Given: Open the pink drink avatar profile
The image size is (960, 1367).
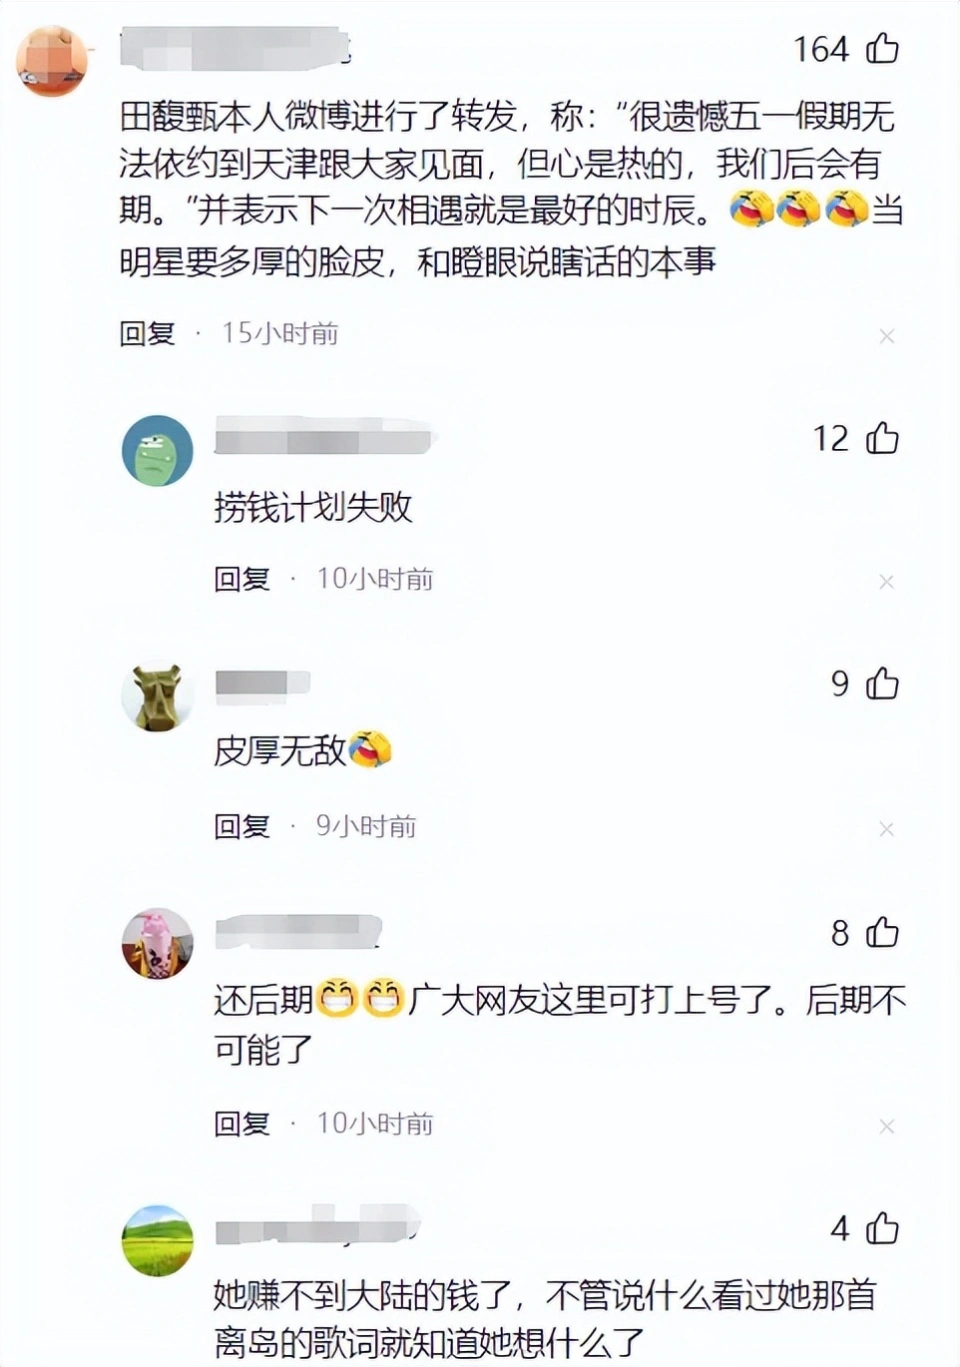Looking at the screenshot, I should click(157, 943).
